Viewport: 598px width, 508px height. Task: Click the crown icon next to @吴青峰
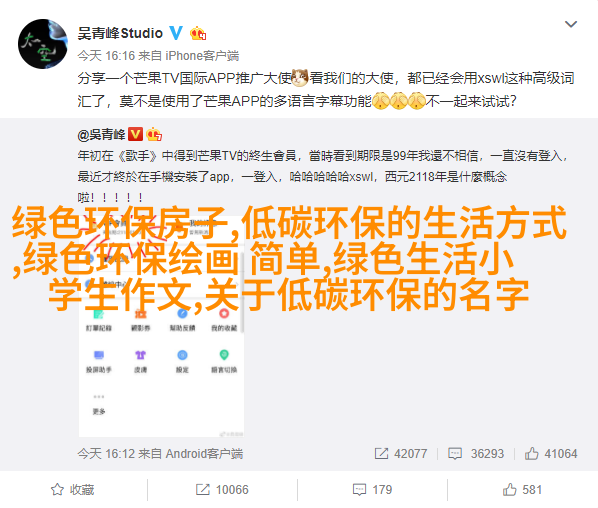[x=154, y=134]
